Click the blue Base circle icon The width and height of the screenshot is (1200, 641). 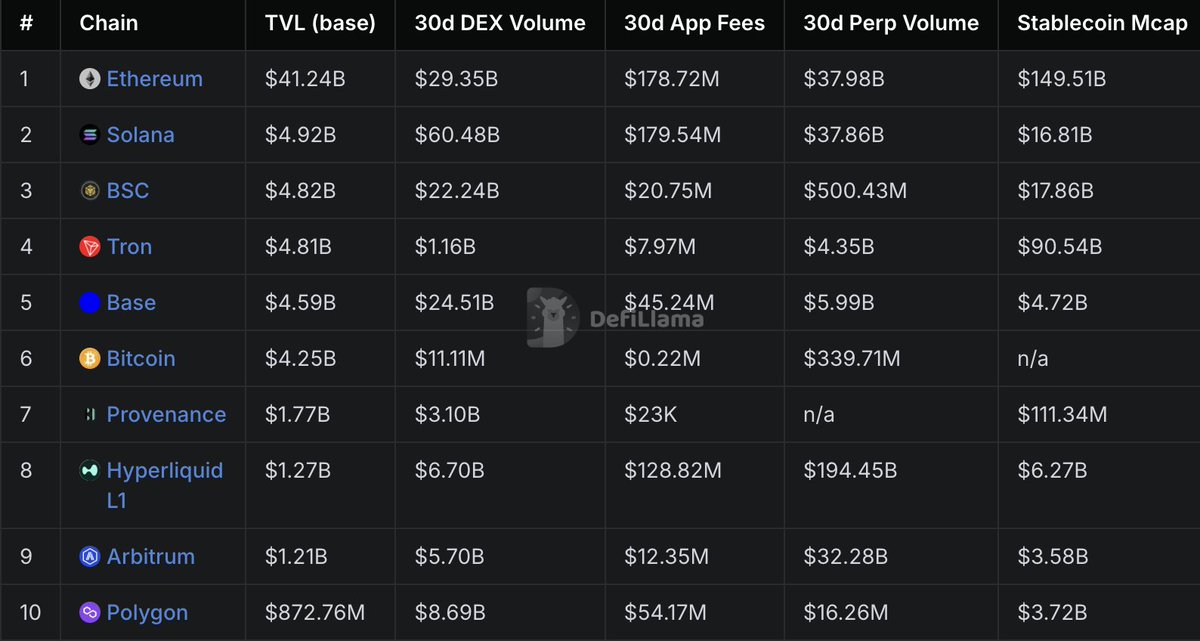90,303
